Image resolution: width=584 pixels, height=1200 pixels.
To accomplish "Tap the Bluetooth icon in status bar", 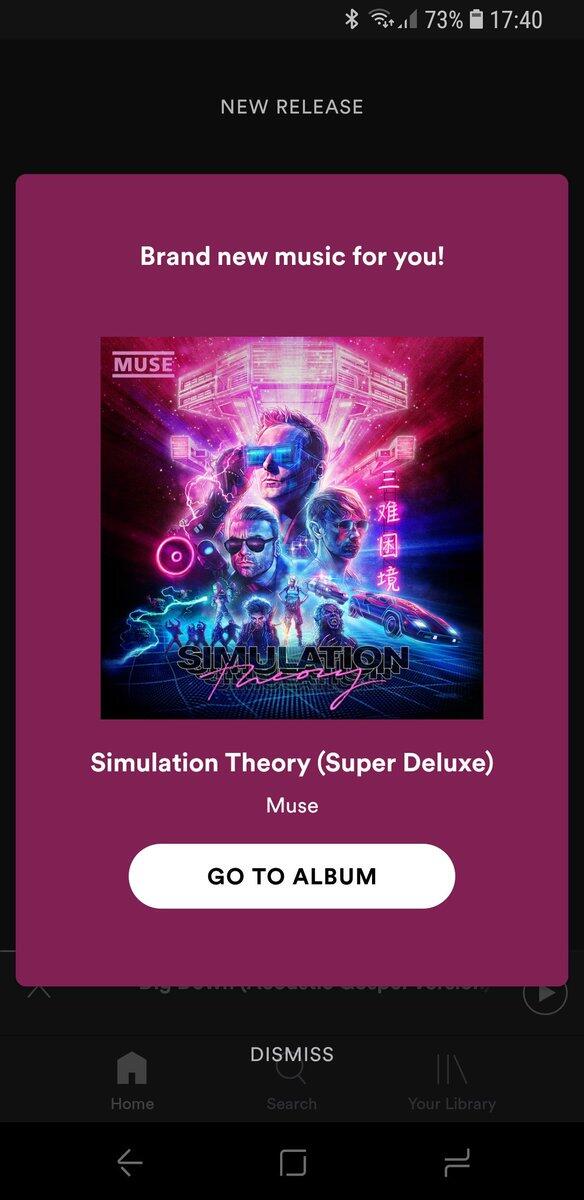I will pyautogui.click(x=352, y=19).
